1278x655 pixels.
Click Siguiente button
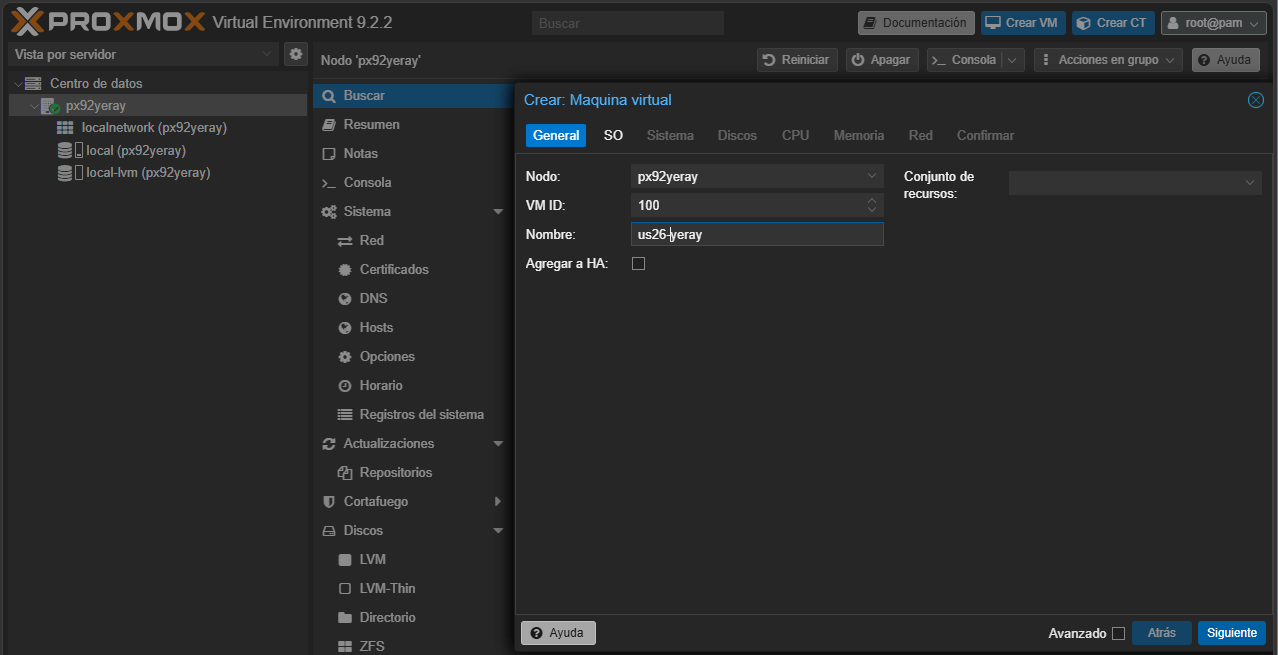tap(1232, 633)
